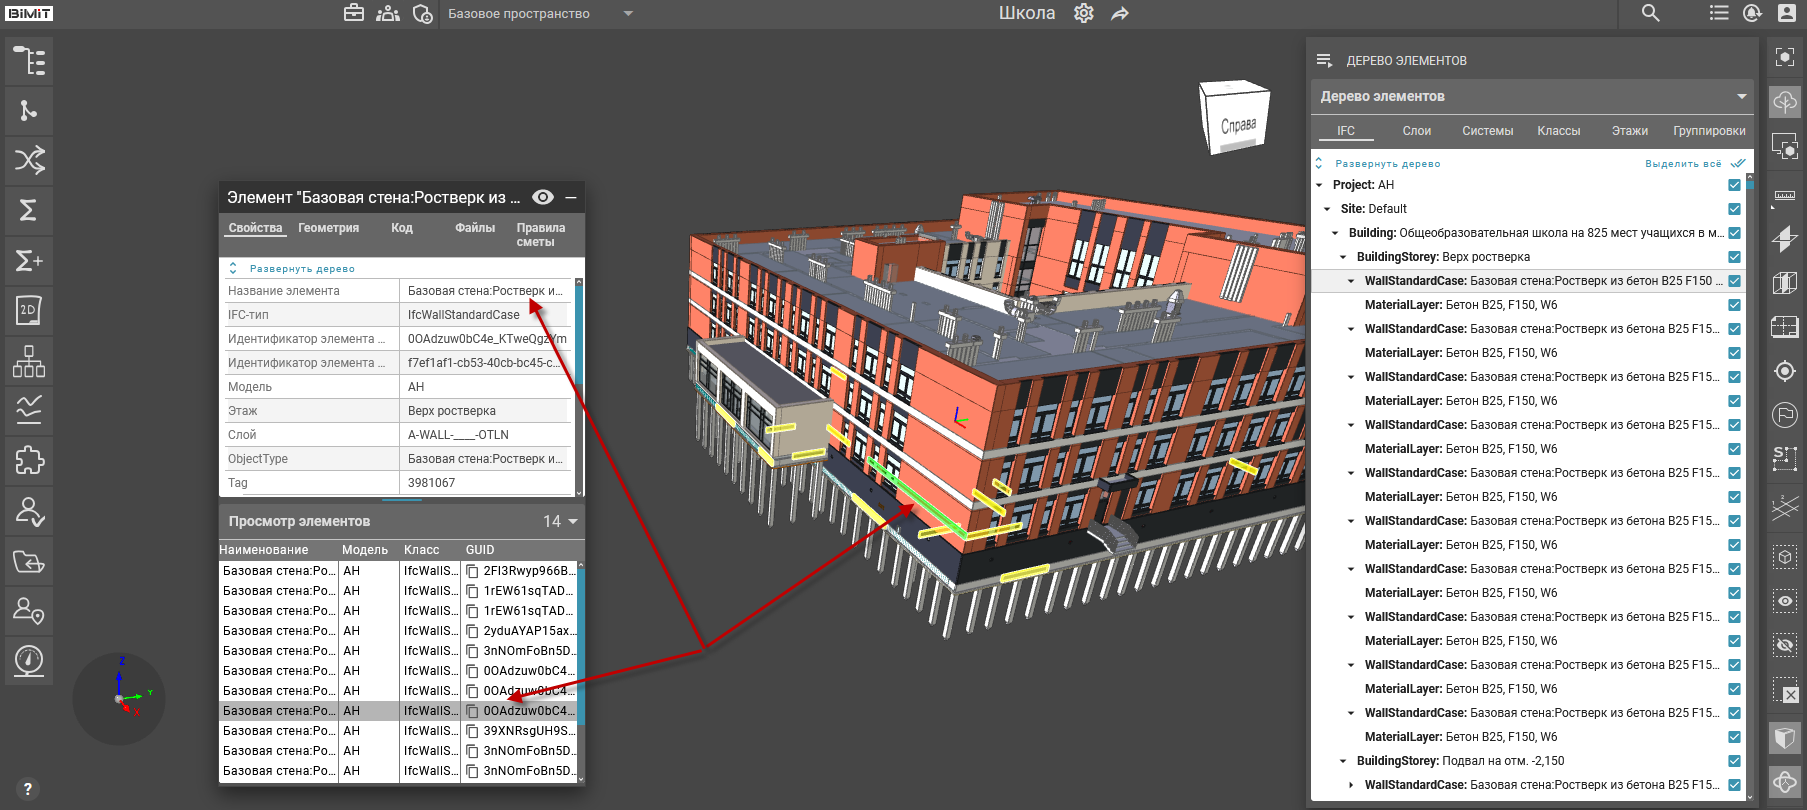
Task: Expand the Дерево элементов dropdown header
Action: [x=1741, y=97]
